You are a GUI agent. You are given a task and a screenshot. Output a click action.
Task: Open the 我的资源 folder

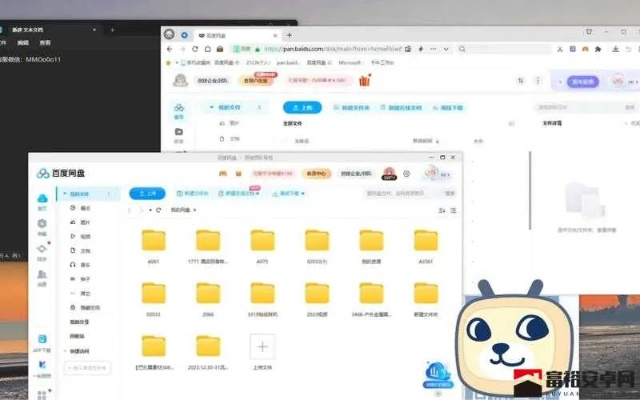pyautogui.click(x=371, y=240)
